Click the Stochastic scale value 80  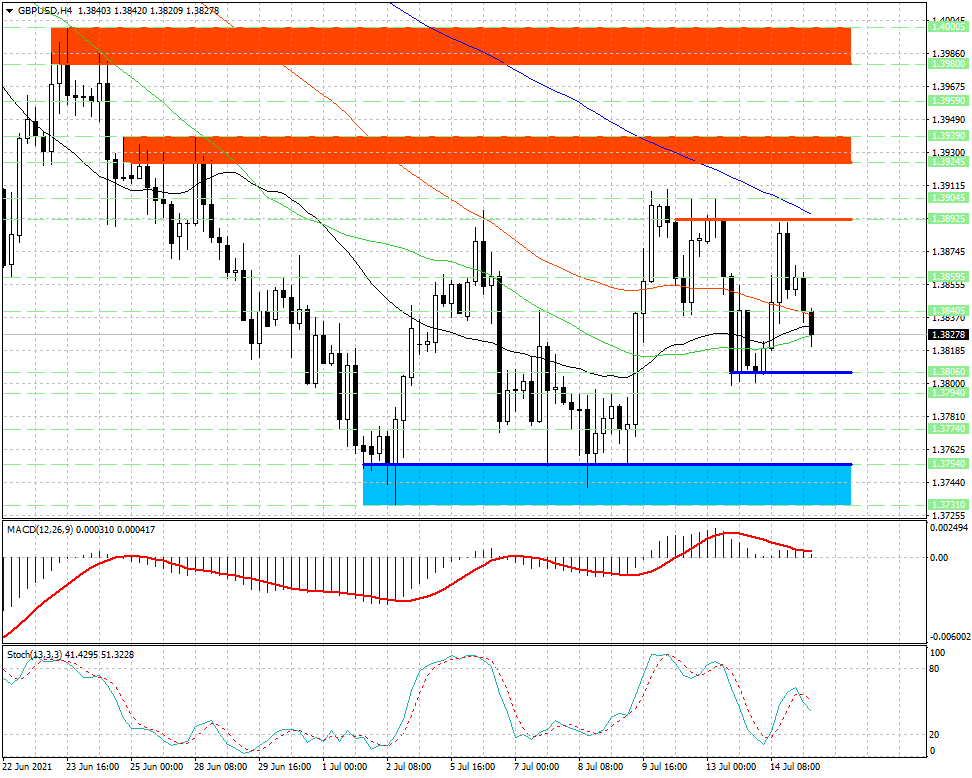pos(935,669)
